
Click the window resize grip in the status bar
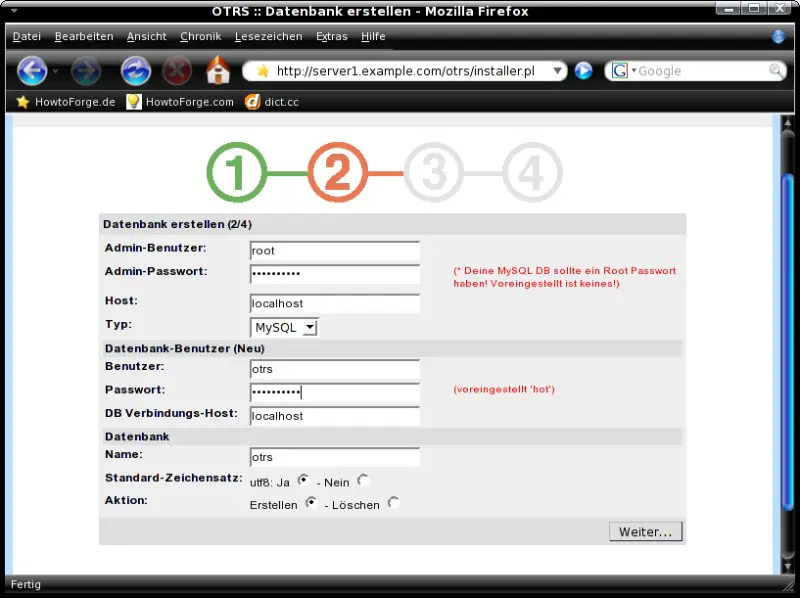[x=789, y=585]
